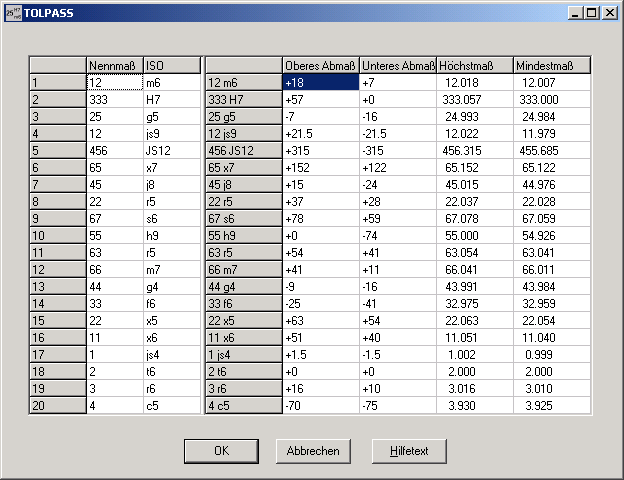The width and height of the screenshot is (624, 480).
Task: Click the Mindestmaß column header
Action: click(x=551, y=65)
